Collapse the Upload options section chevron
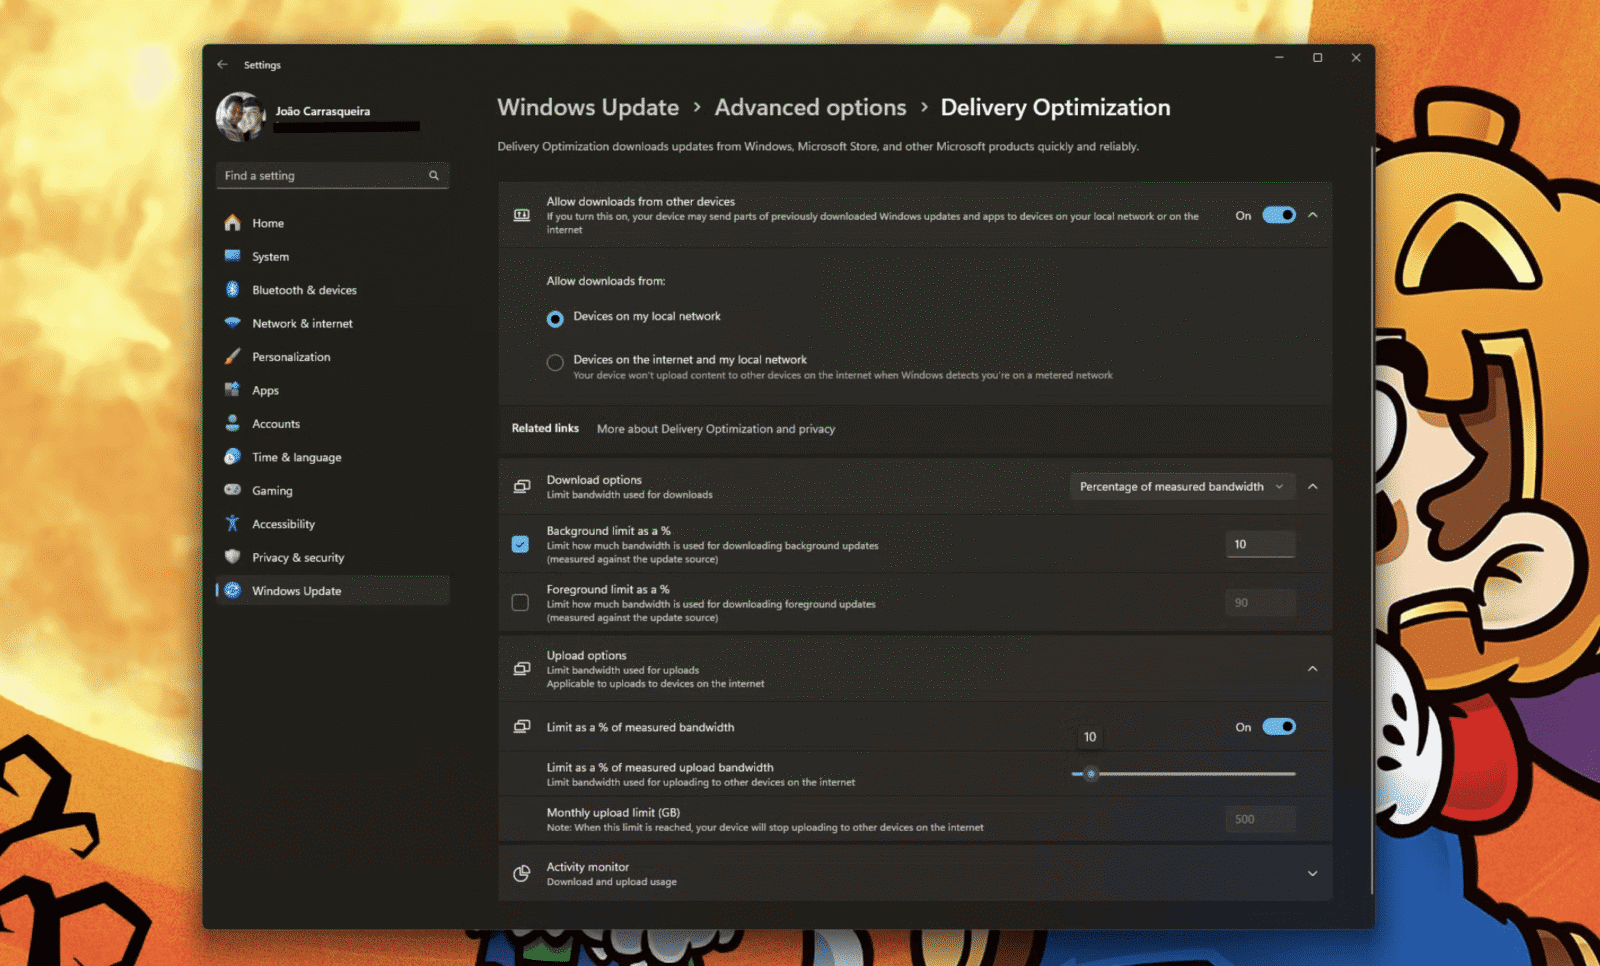1600x966 pixels. point(1313,669)
